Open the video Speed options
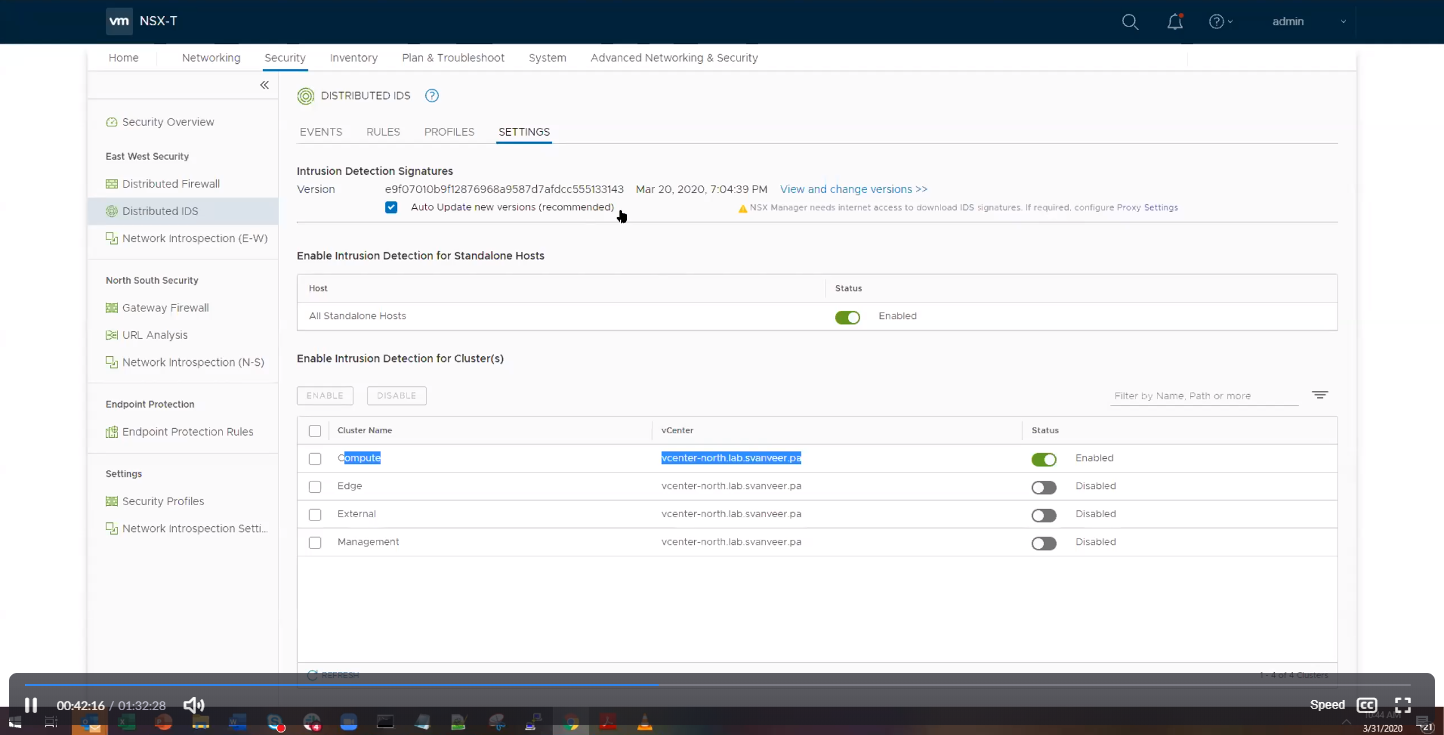Image resolution: width=1444 pixels, height=735 pixels. [1327, 705]
